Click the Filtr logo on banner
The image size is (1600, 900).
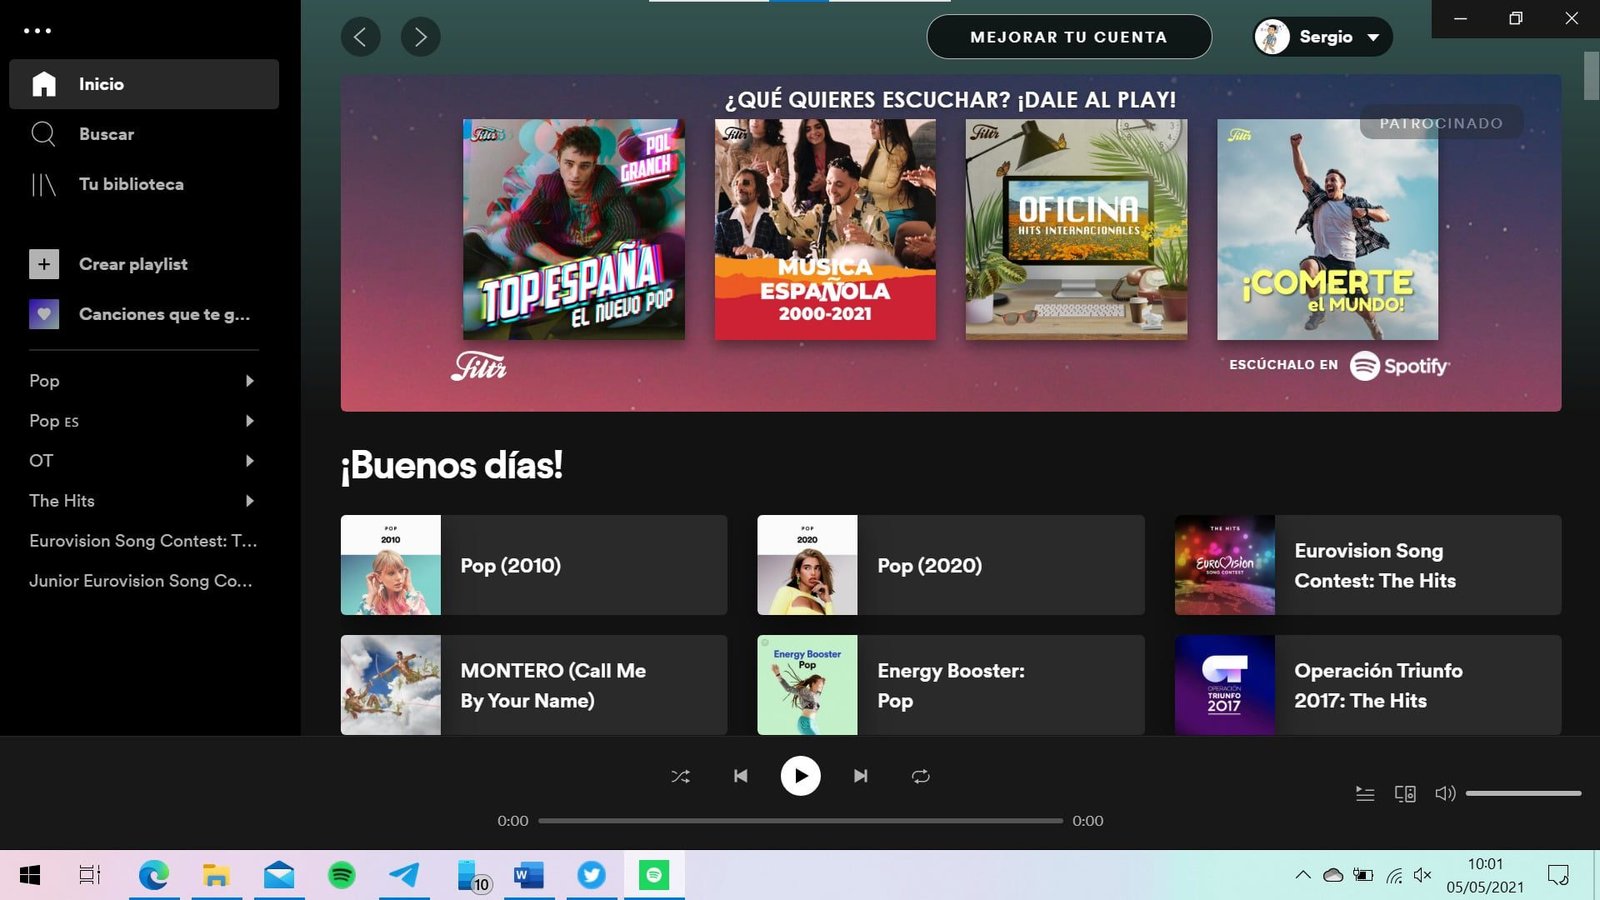pyautogui.click(x=479, y=367)
